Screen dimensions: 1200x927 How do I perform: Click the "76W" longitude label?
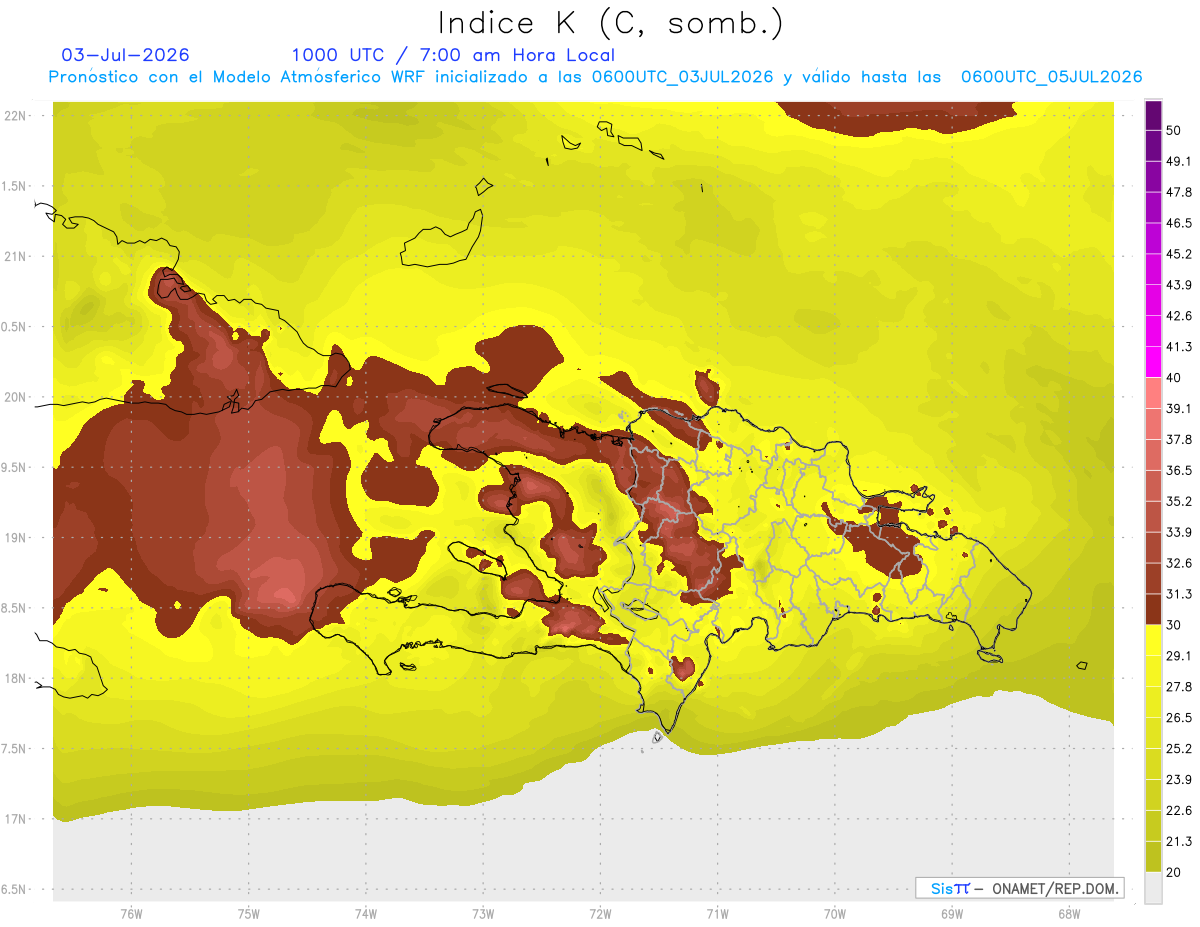coord(131,914)
